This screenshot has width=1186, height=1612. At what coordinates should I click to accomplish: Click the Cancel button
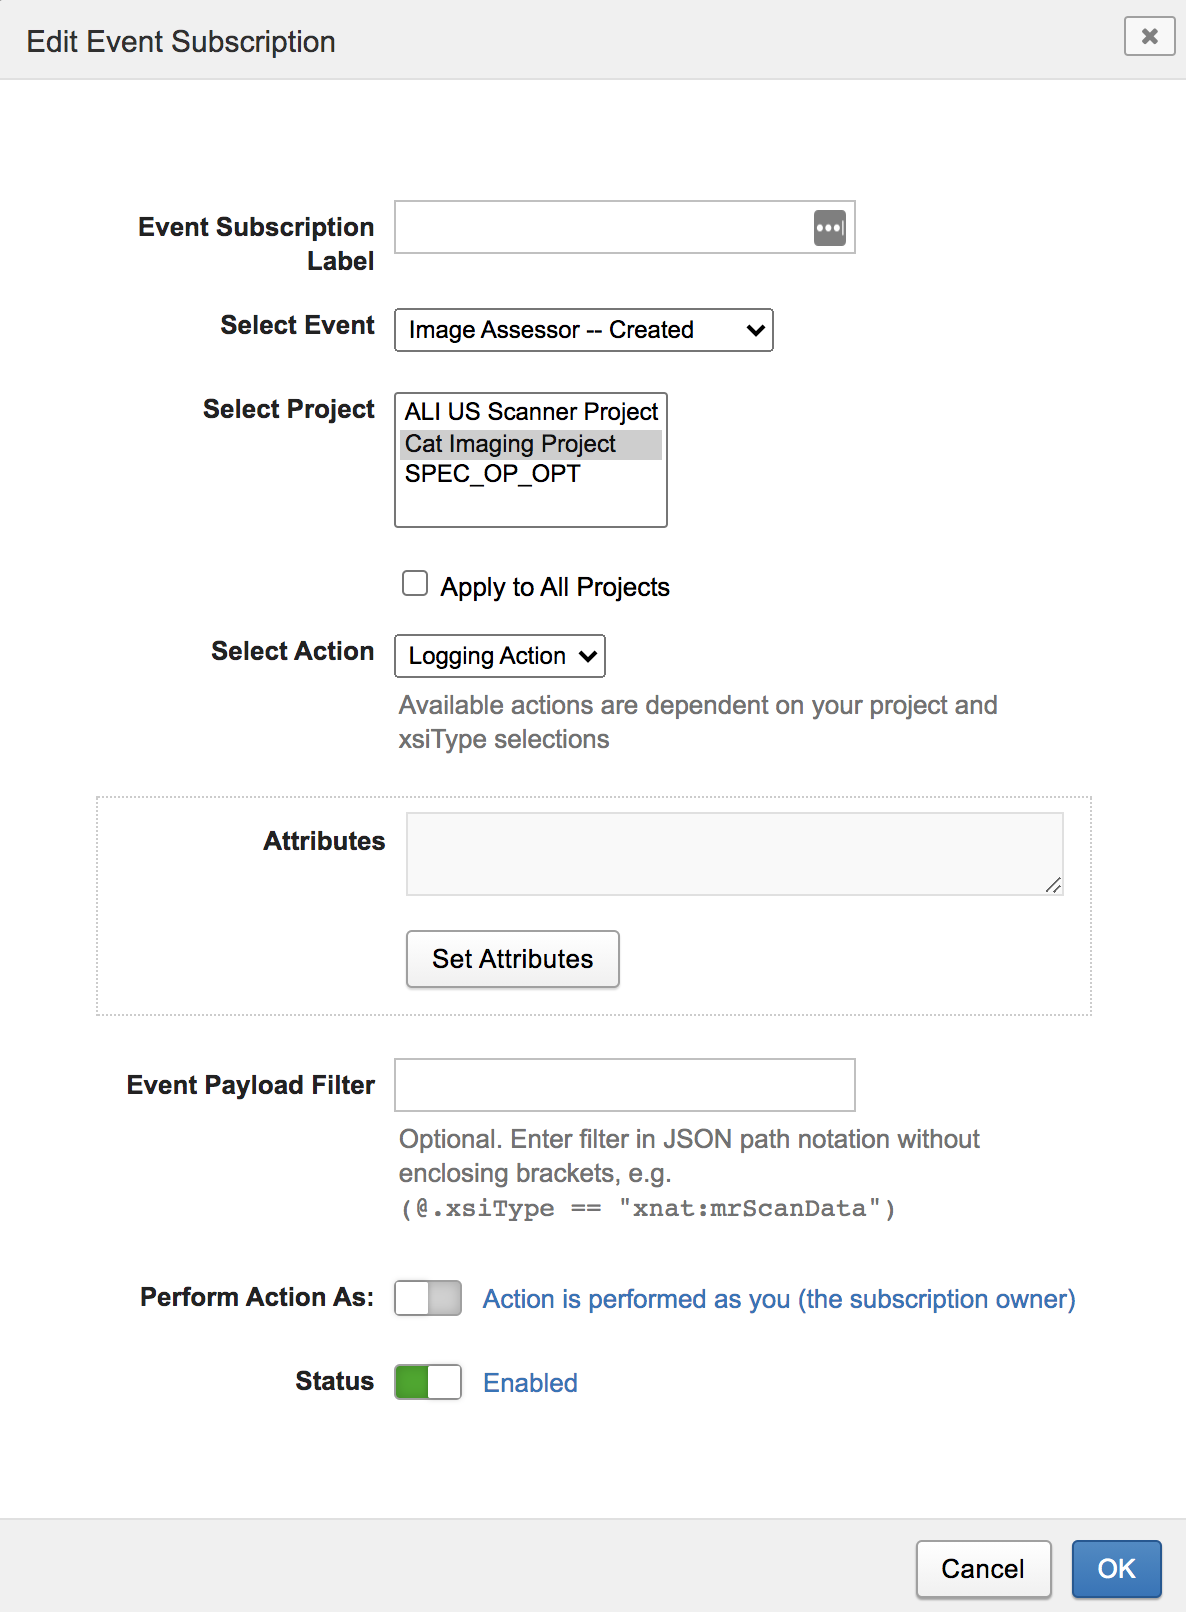982,1569
